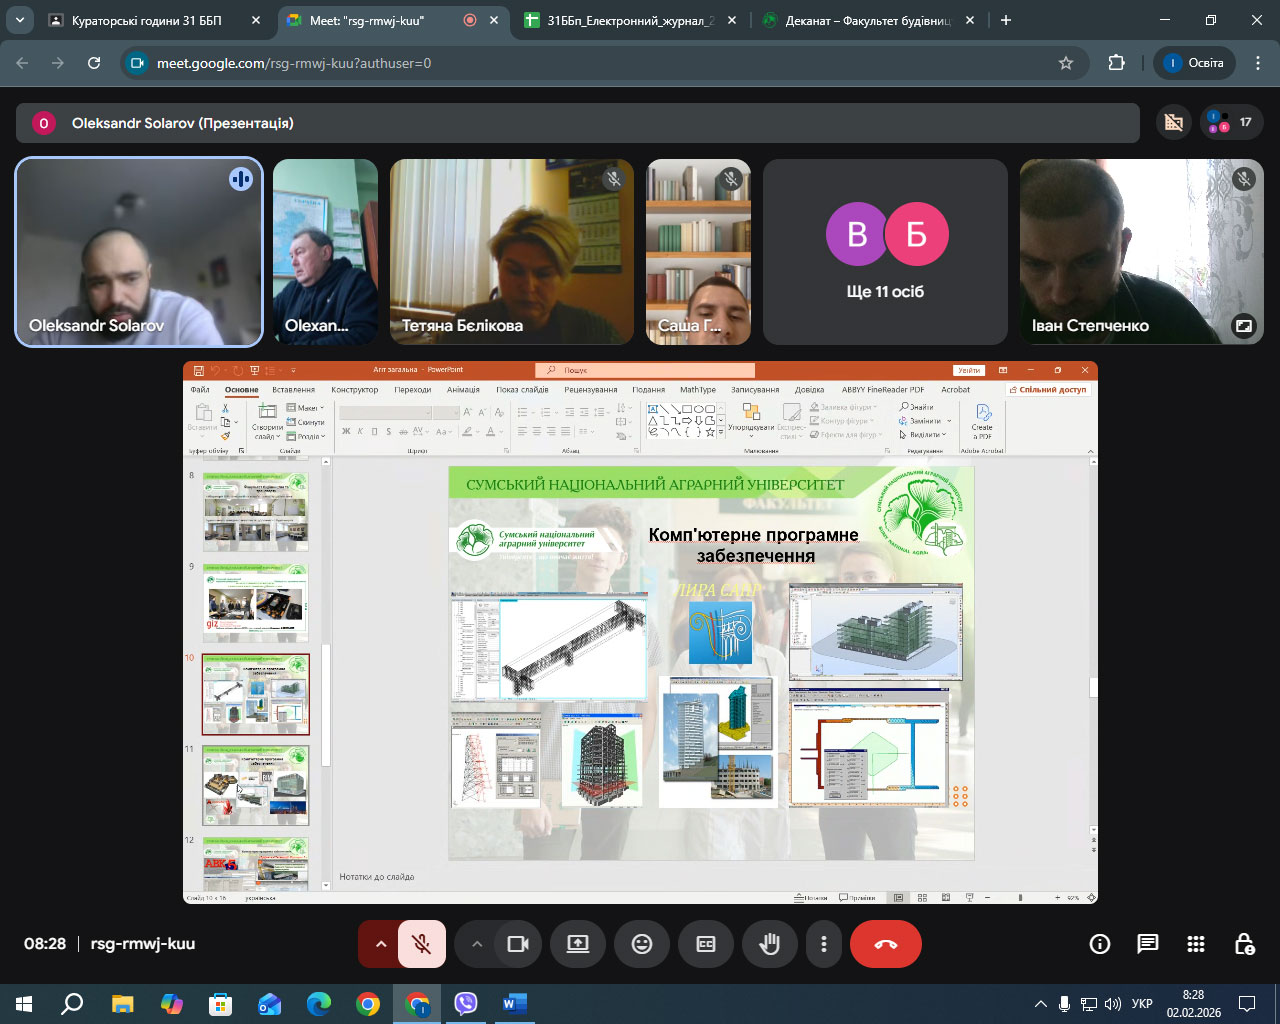The image size is (1280, 1024).
Task: Open the reactions emoji picker
Action: tap(642, 944)
